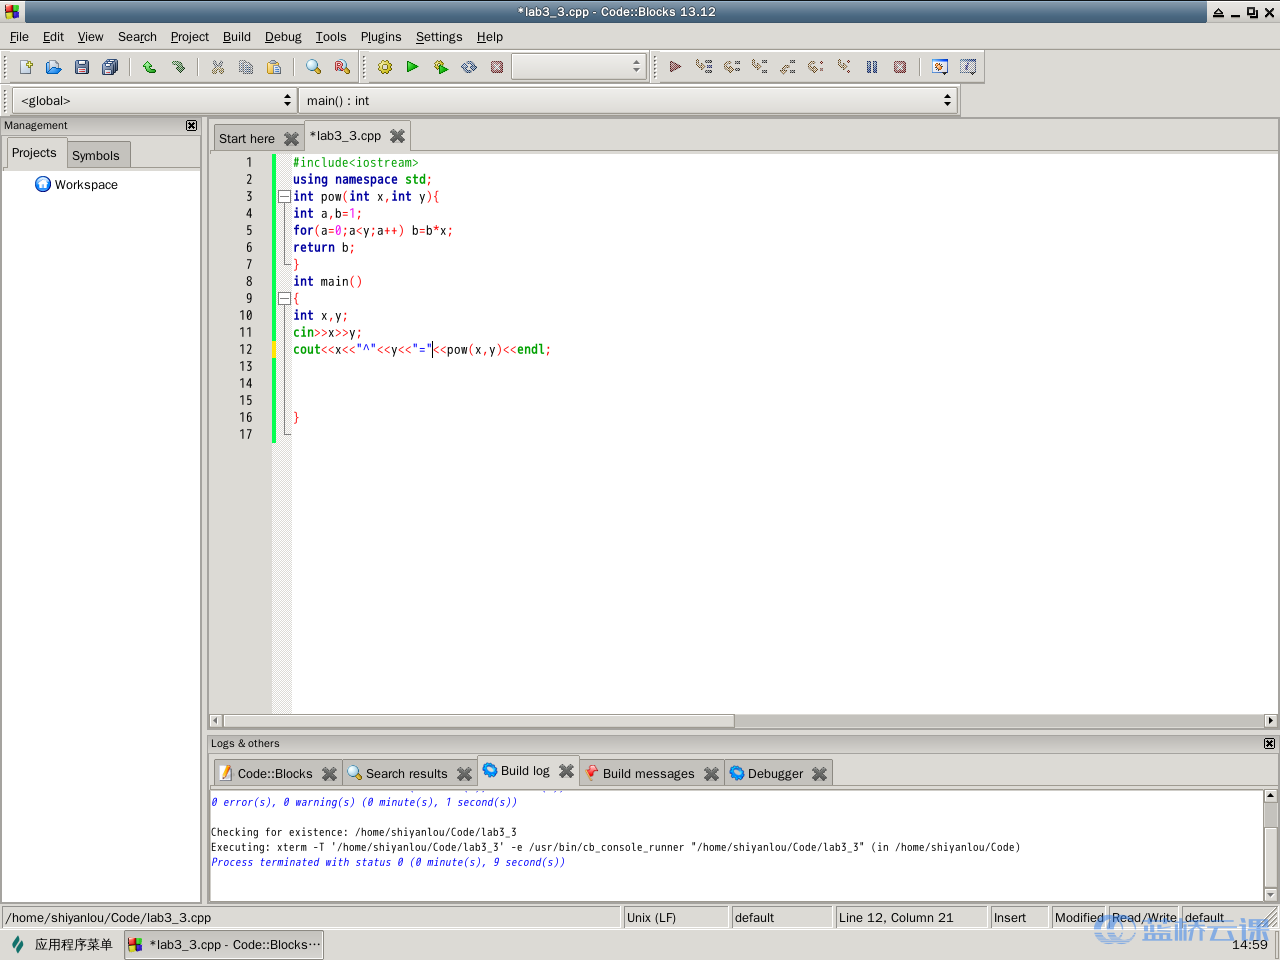Viewport: 1280px width, 960px height.
Task: Click the Rebuild icon in toolbar
Action: click(x=469, y=67)
